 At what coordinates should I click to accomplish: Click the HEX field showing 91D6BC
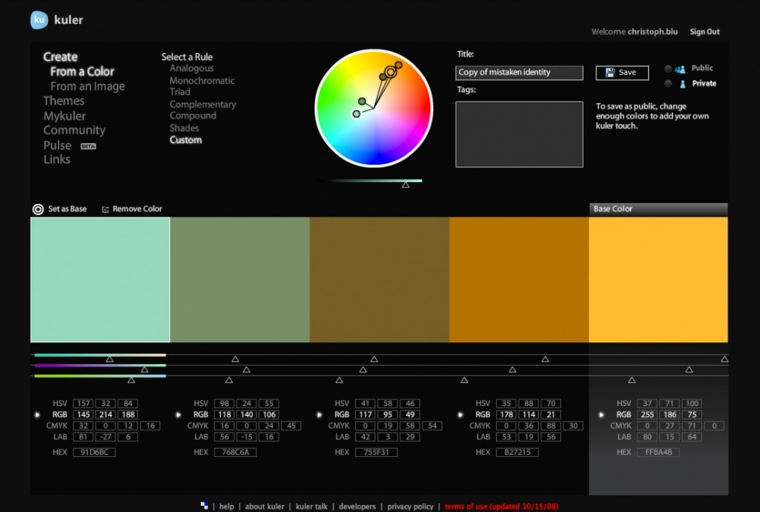point(94,452)
